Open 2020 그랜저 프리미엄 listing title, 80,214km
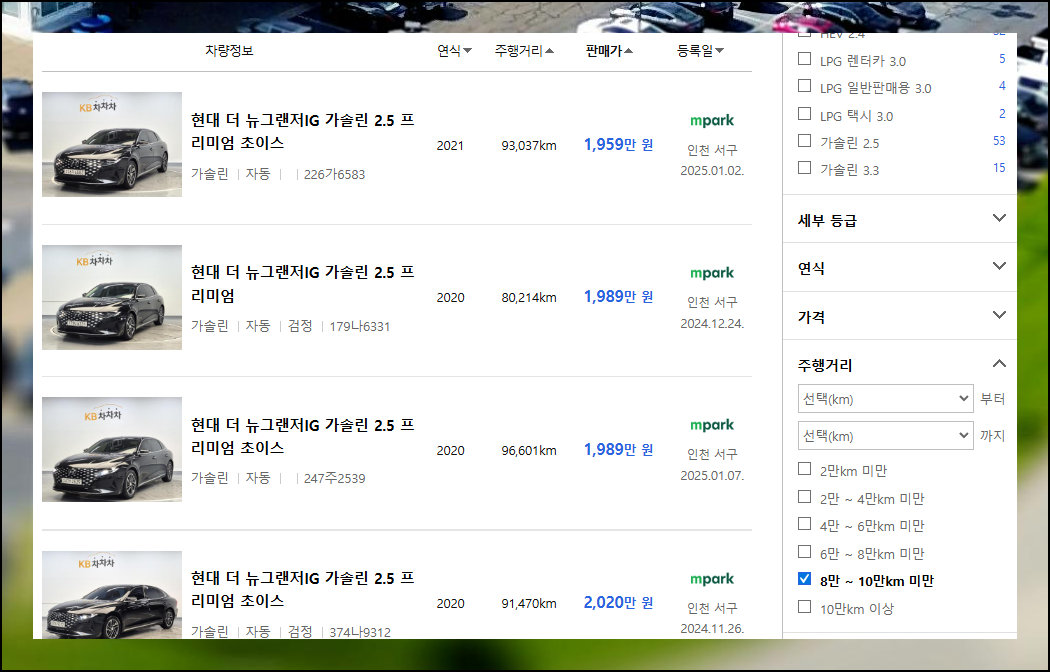Viewport: 1050px width, 672px height. click(x=303, y=284)
